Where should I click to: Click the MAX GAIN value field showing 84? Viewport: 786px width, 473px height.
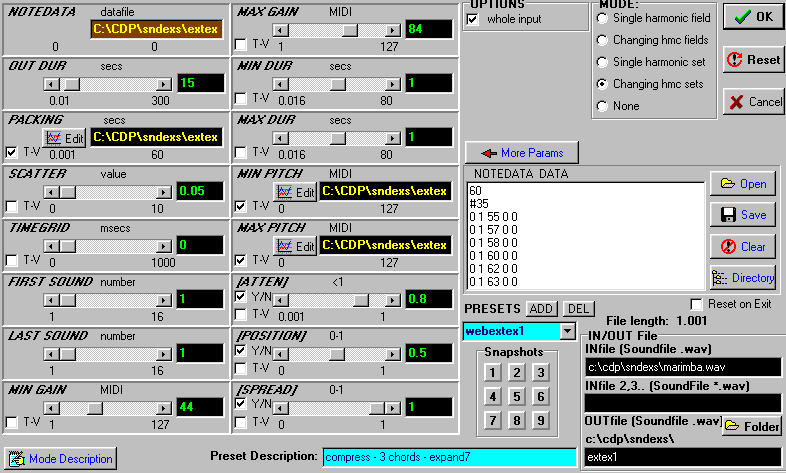click(x=429, y=29)
